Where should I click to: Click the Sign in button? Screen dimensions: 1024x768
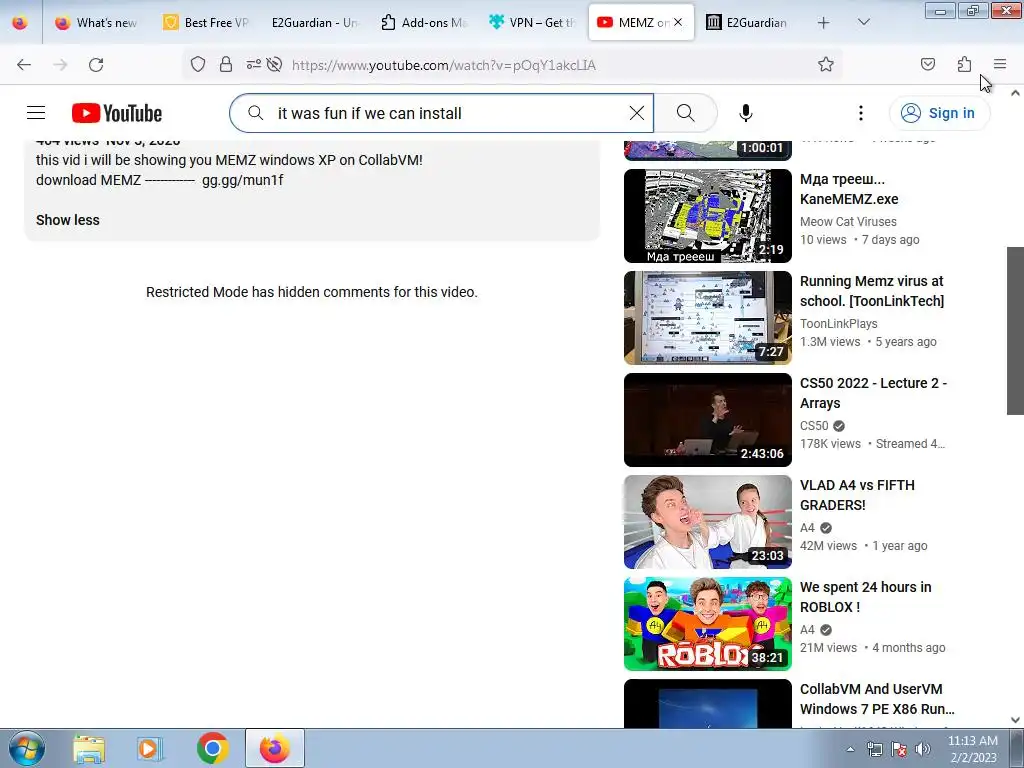pos(939,113)
